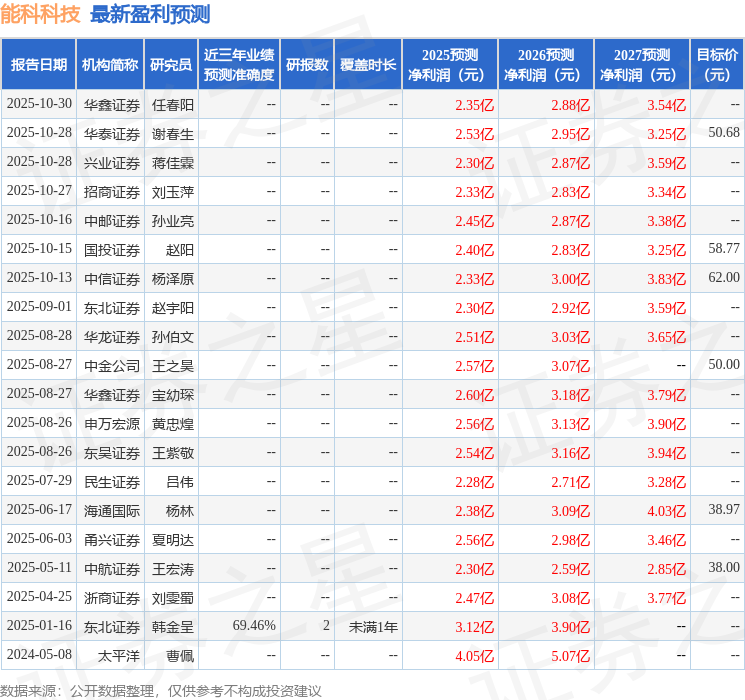Select the 报告日期 column header
Viewport: 745px width, 700px height.
[x=38, y=65]
